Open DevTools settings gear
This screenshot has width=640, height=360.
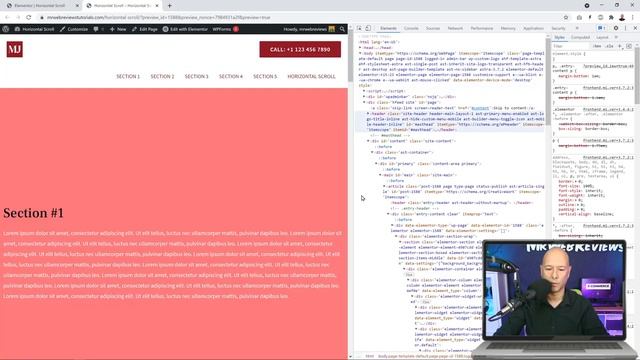[x=616, y=28]
